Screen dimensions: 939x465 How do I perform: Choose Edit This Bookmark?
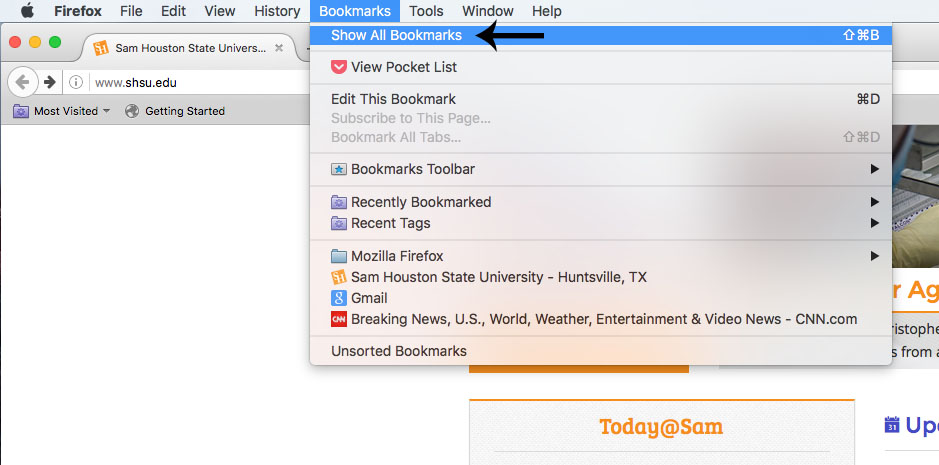[601, 99]
